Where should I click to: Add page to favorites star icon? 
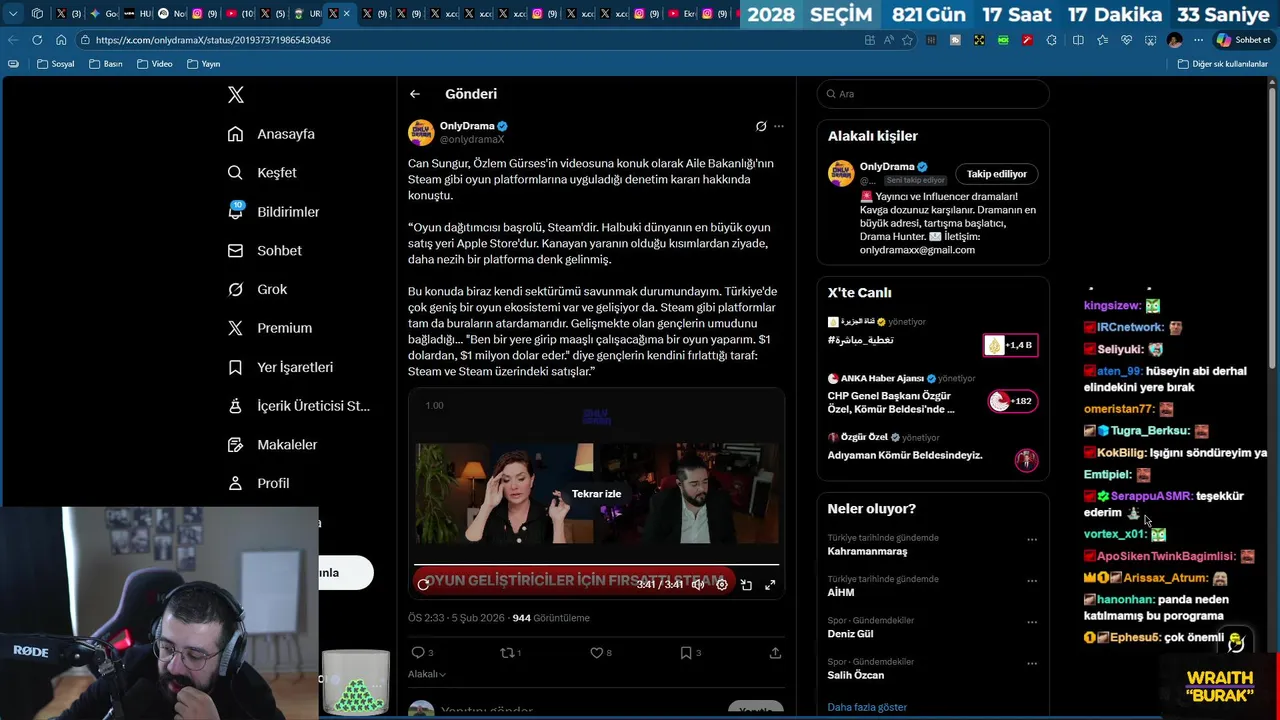[907, 40]
